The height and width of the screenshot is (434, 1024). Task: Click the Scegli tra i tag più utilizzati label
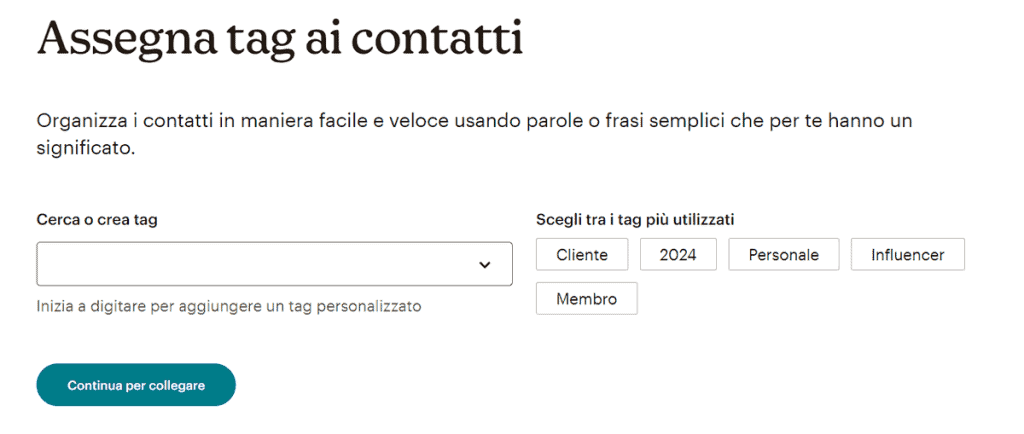635,220
